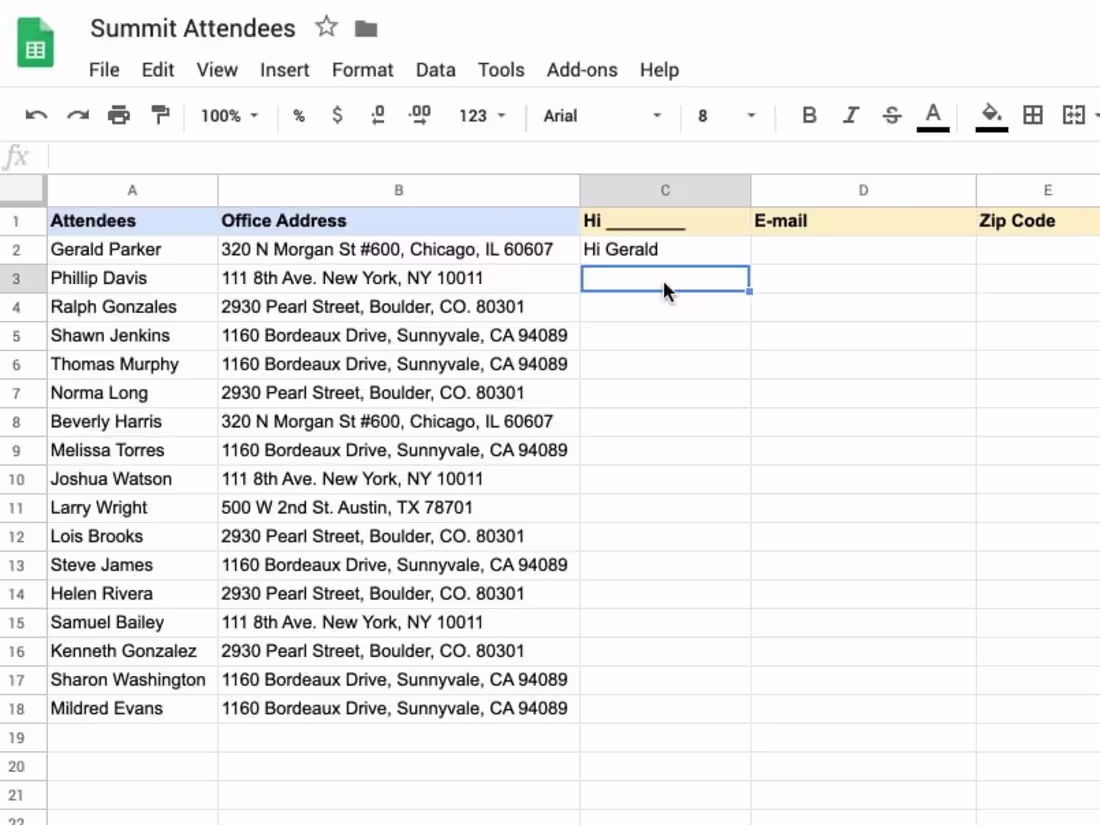
Task: Toggle italic formatting
Action: tap(850, 115)
